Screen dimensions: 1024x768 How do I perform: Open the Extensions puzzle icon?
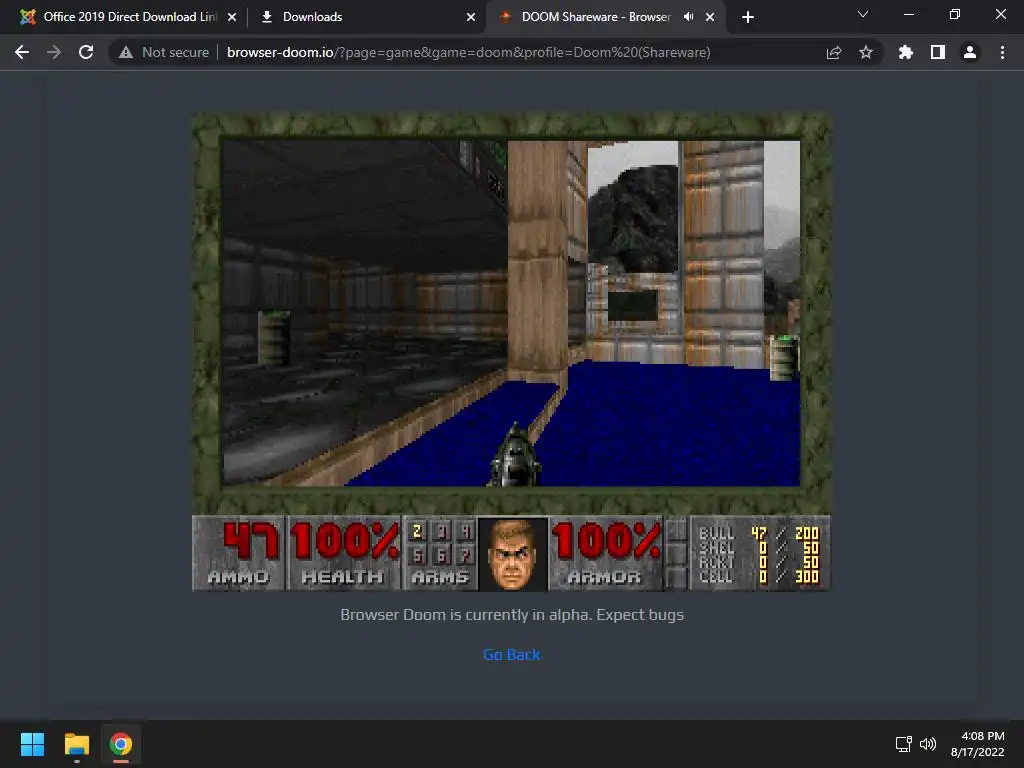[905, 52]
